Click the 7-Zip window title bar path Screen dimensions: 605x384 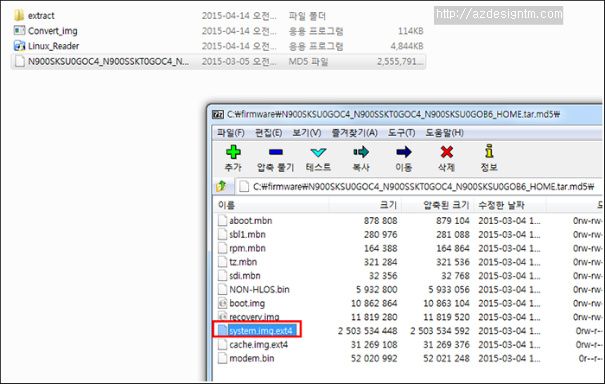click(393, 115)
